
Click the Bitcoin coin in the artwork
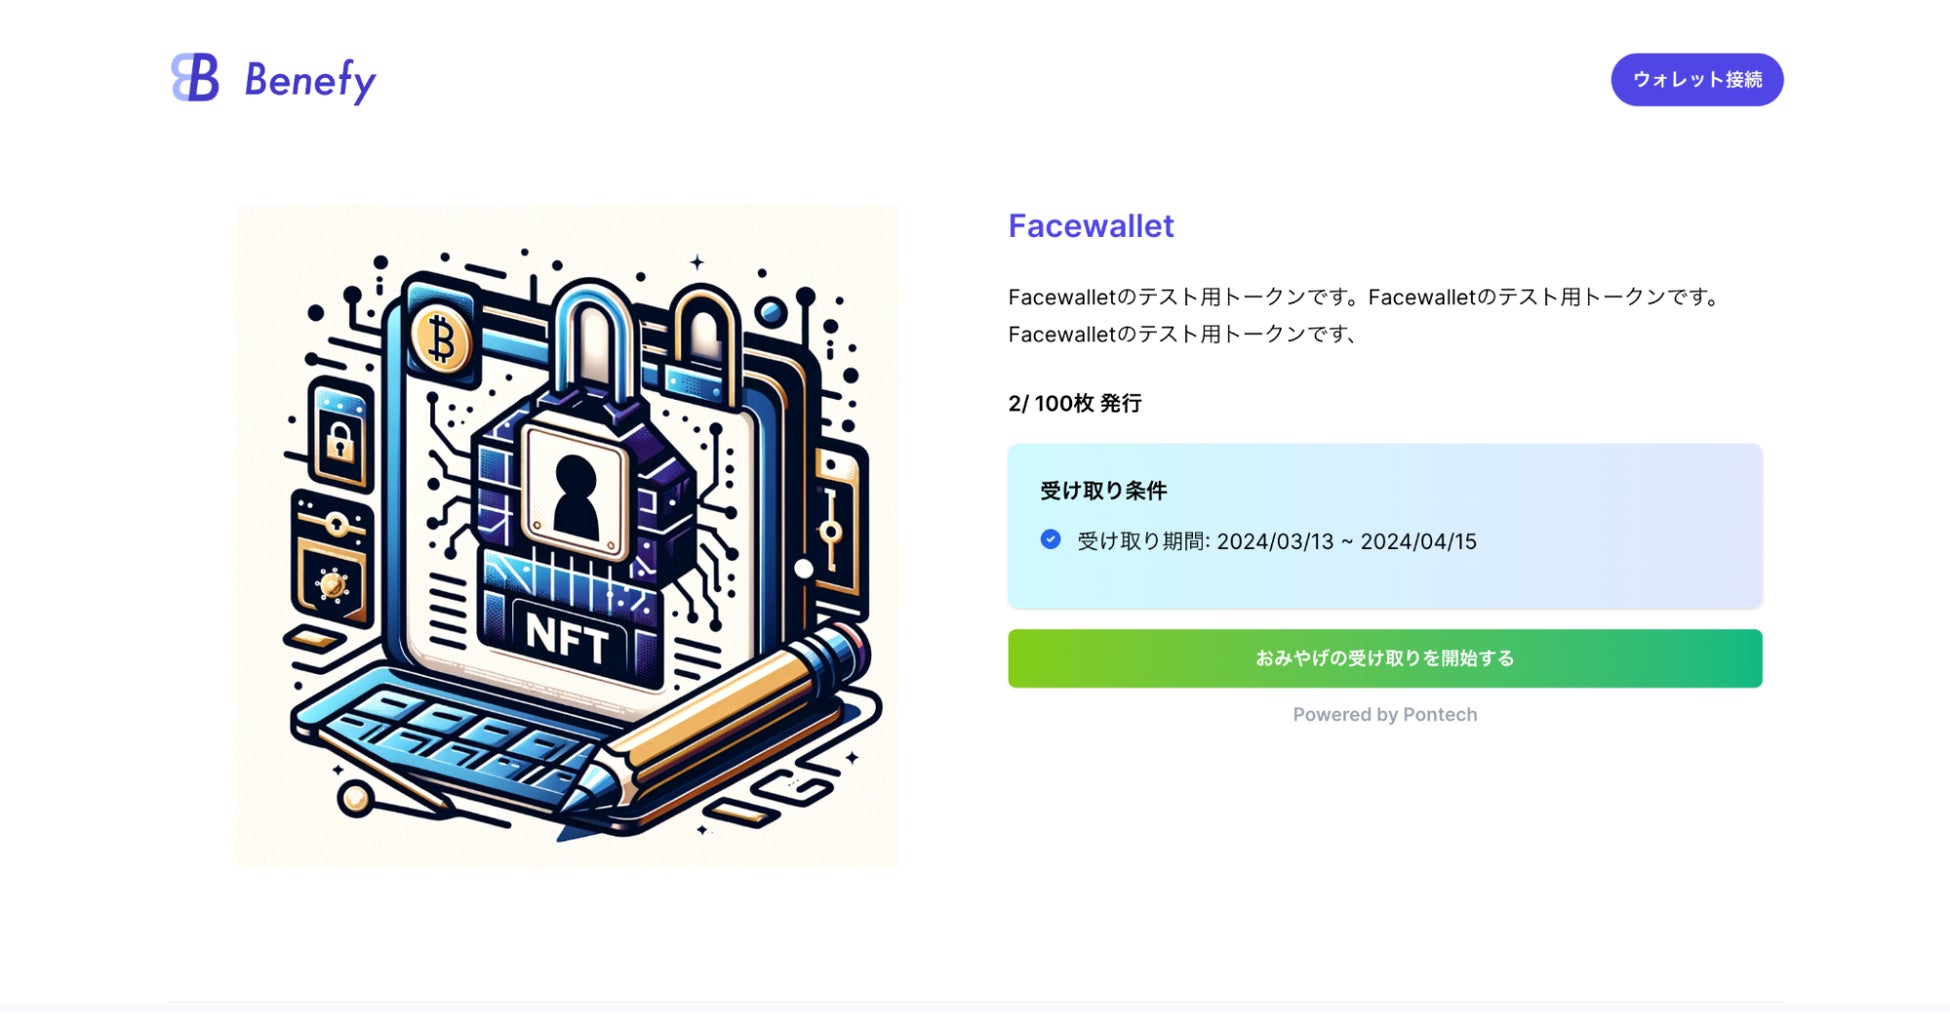click(441, 340)
